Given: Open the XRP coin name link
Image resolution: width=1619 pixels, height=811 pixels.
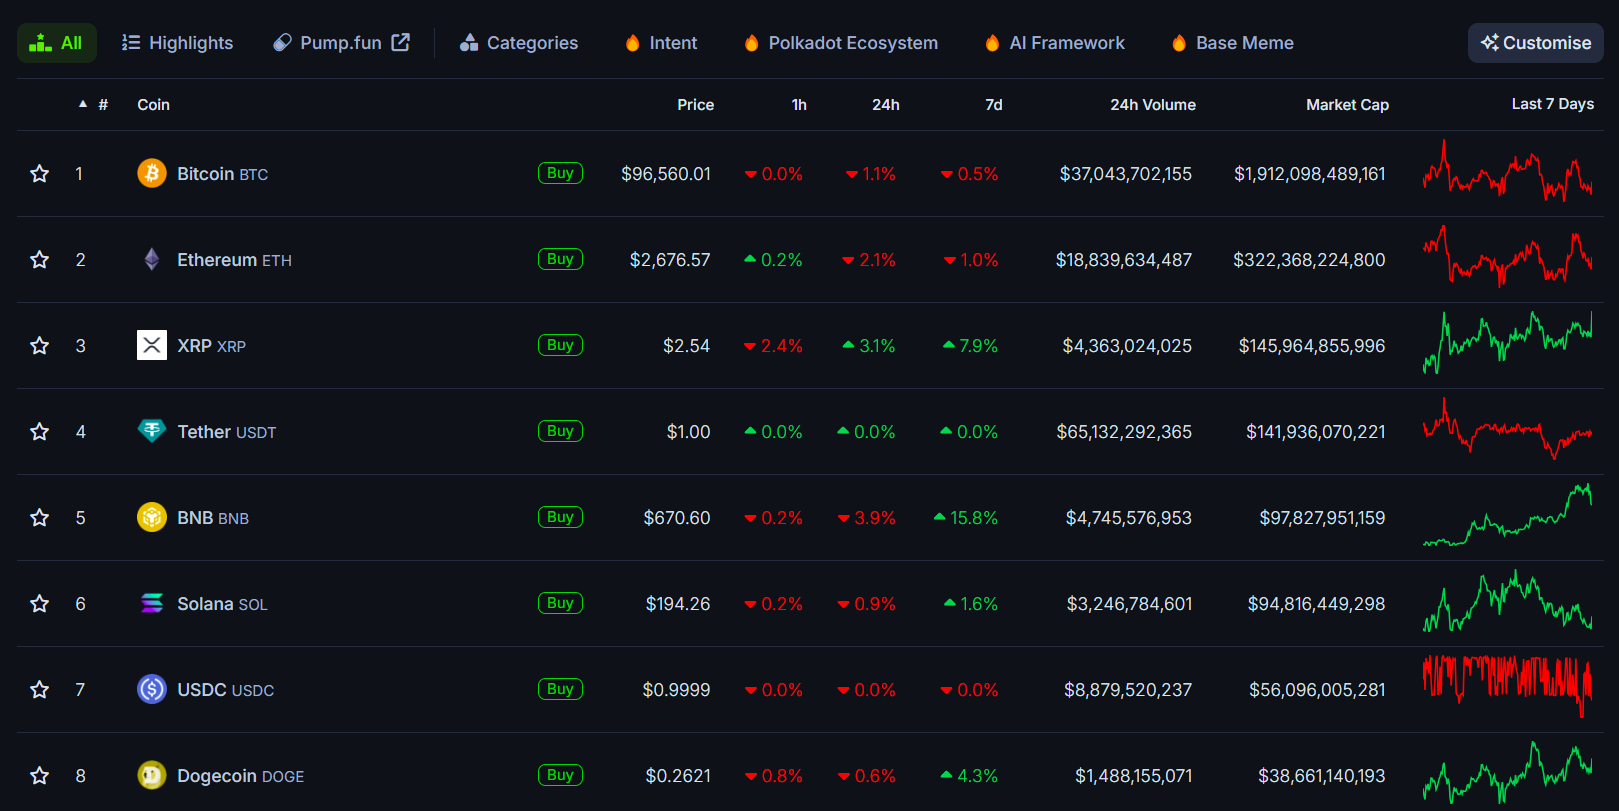Looking at the screenshot, I should point(212,346).
